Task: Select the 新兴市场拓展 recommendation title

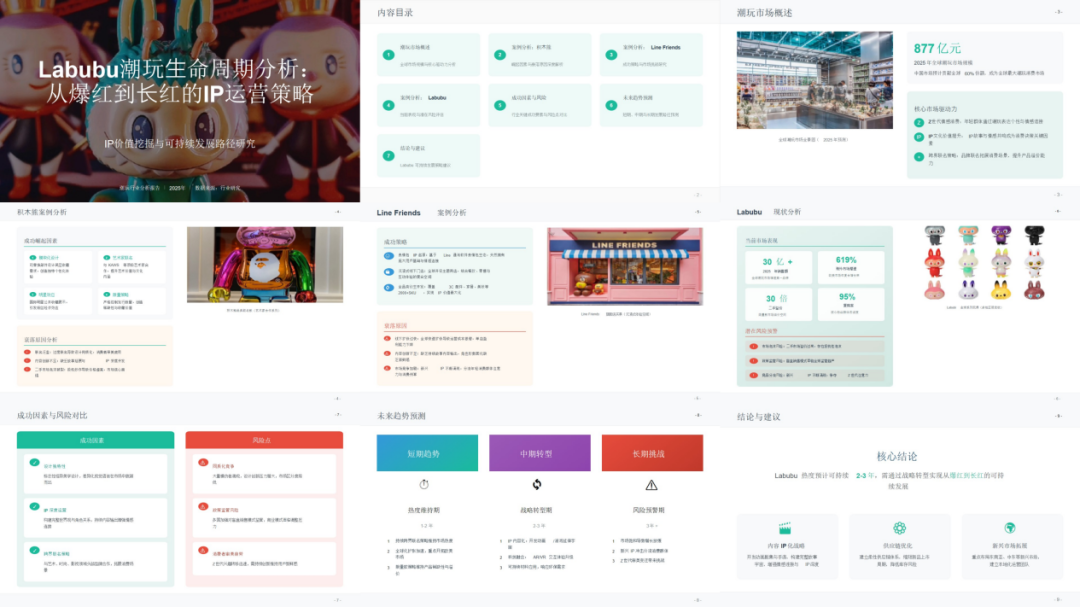Action: click(1010, 546)
